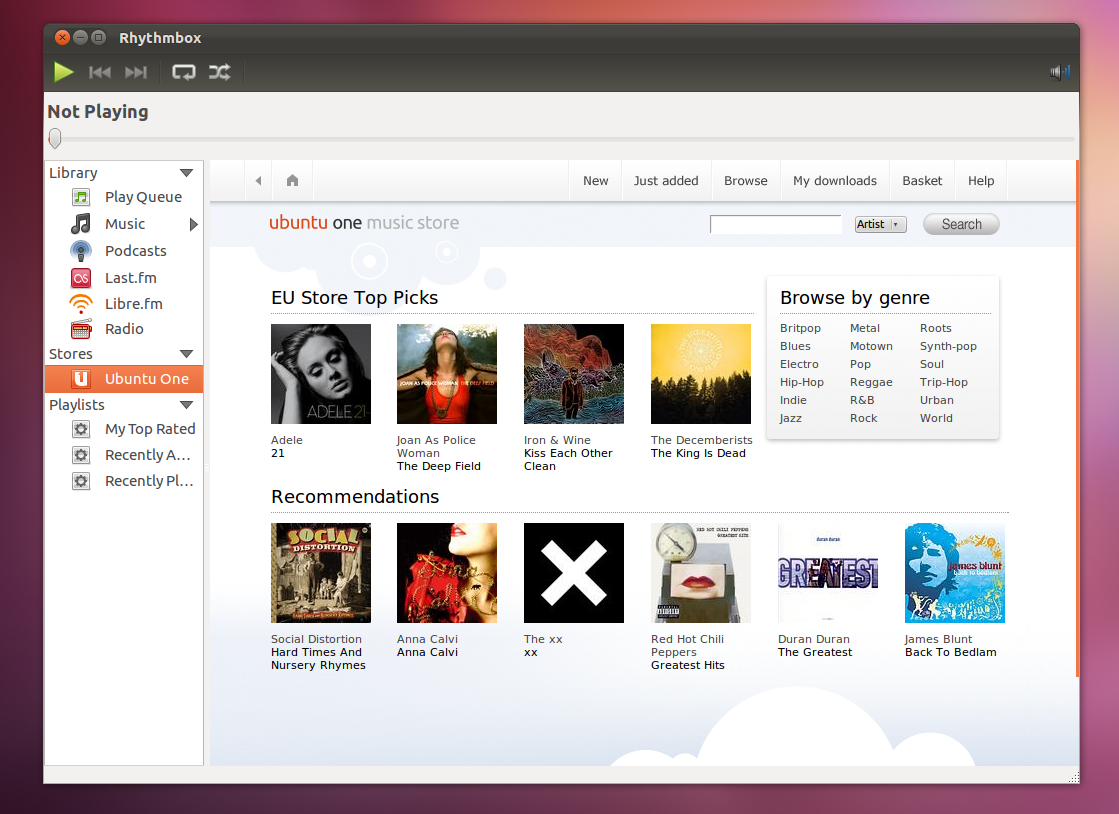Collapse the Stores section arrow

click(187, 354)
